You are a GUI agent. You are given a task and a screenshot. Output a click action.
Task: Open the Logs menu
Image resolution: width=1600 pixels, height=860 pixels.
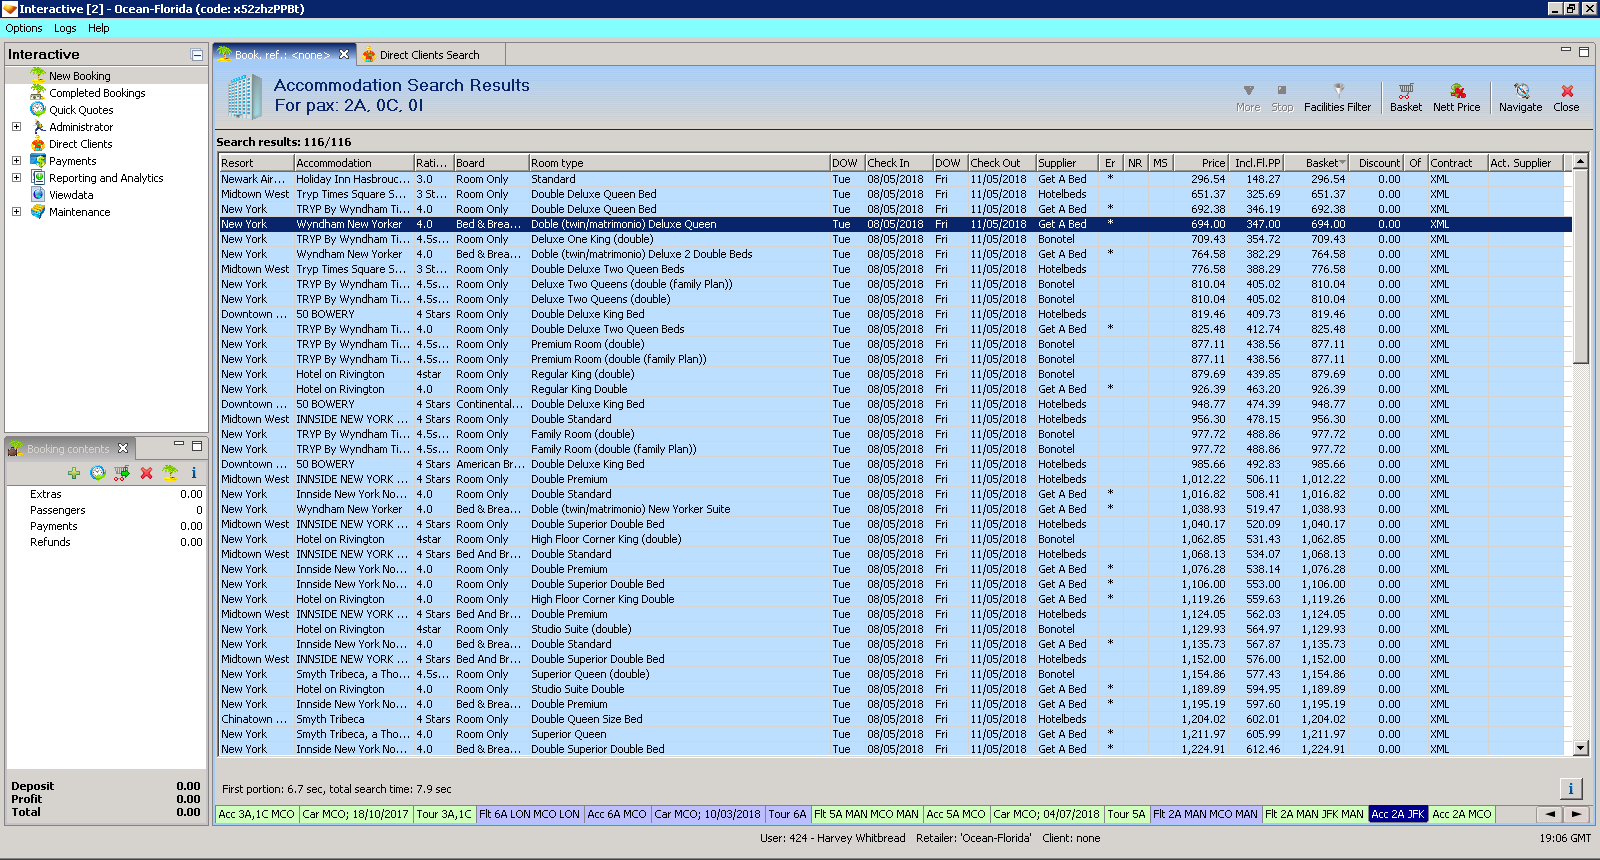65,28
